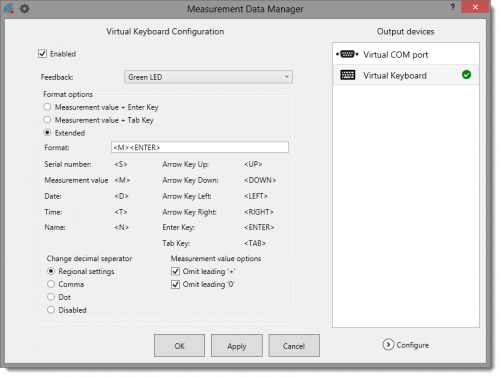Click the Serial number label
Screen dimensions: 500x377
coord(68,164)
